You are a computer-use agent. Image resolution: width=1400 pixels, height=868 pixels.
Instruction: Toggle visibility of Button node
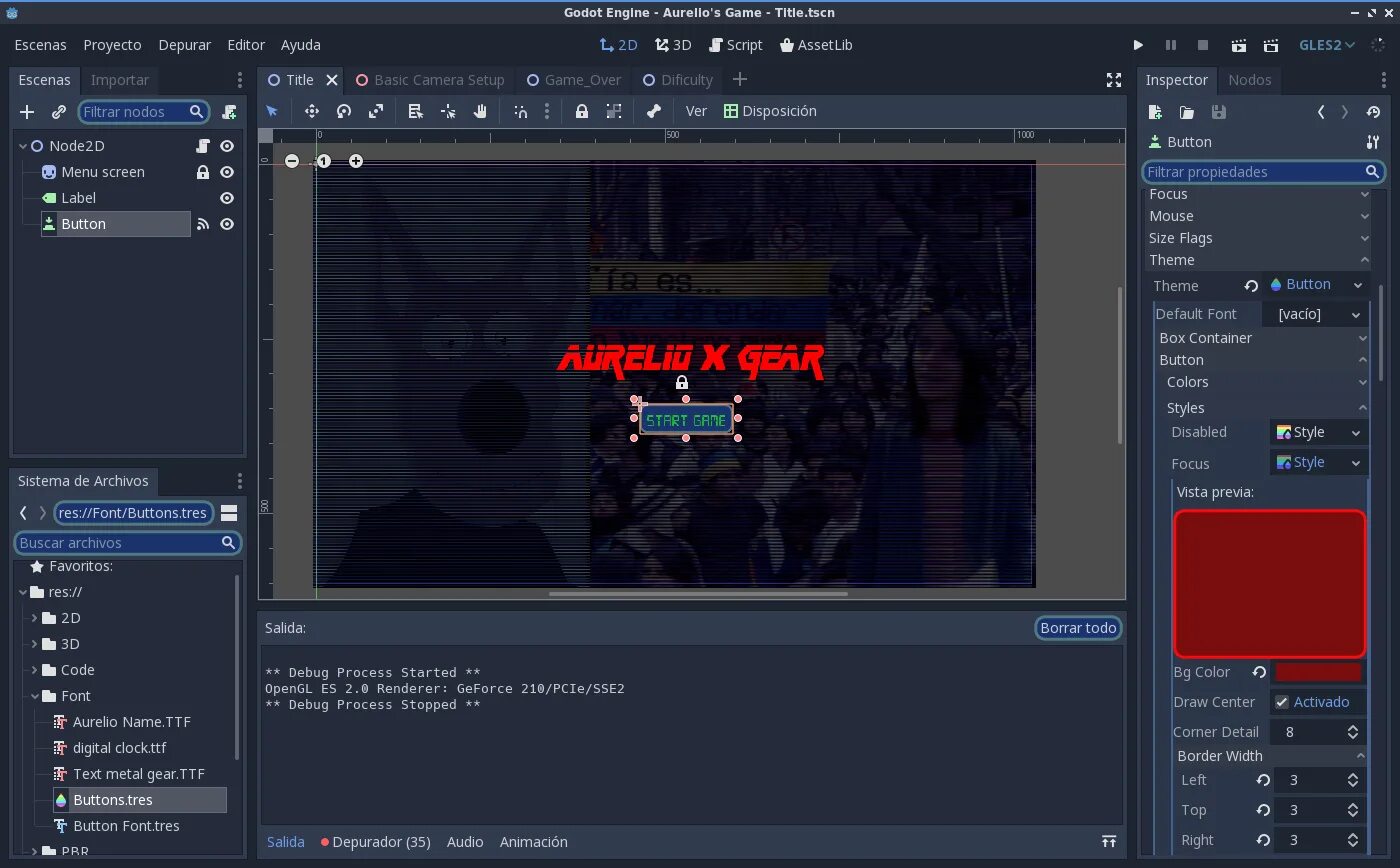(x=227, y=224)
